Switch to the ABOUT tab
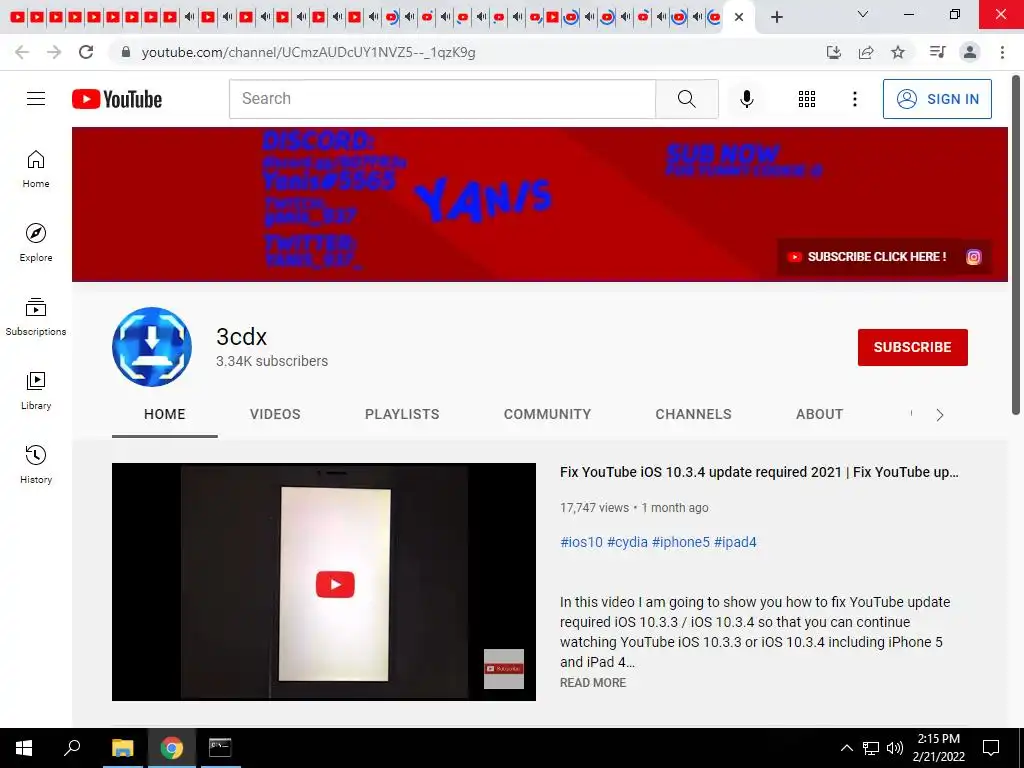 [x=819, y=414]
